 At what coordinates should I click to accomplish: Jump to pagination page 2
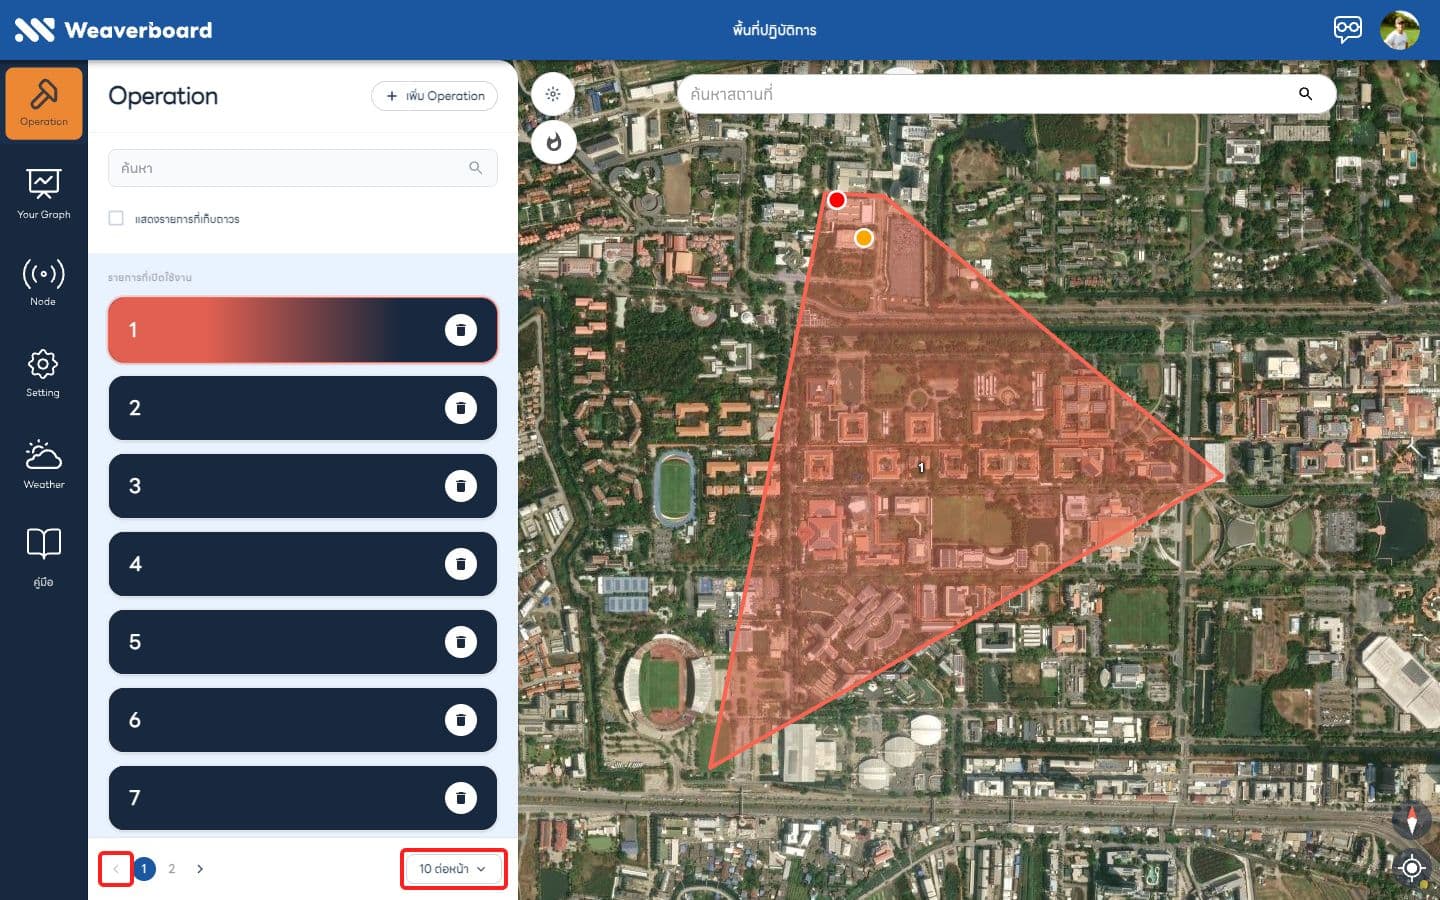(x=172, y=869)
